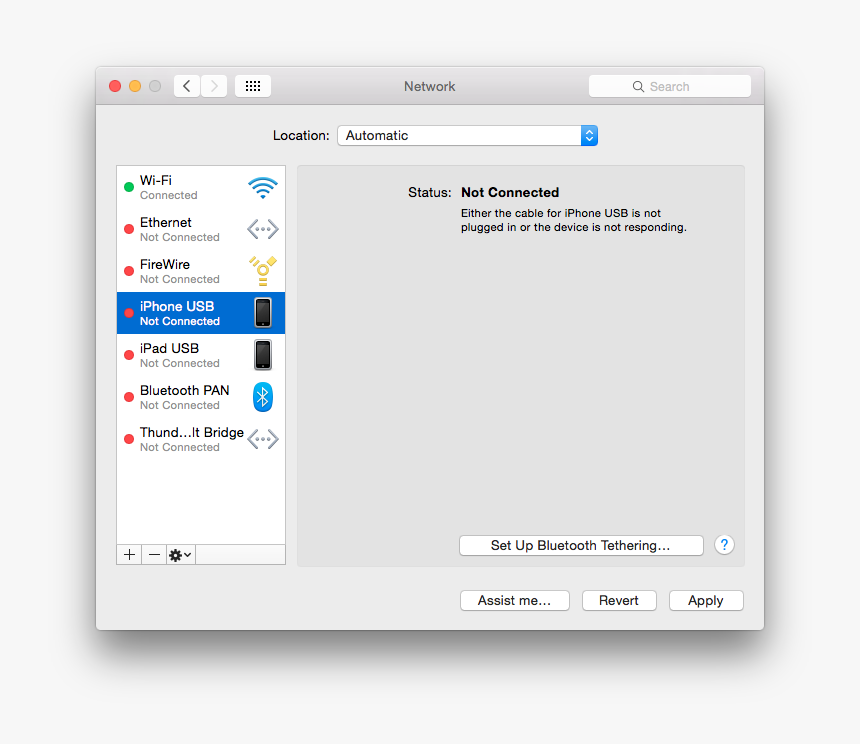860x744 pixels.
Task: Click Wi-Fi green status dot
Action: coord(129,188)
